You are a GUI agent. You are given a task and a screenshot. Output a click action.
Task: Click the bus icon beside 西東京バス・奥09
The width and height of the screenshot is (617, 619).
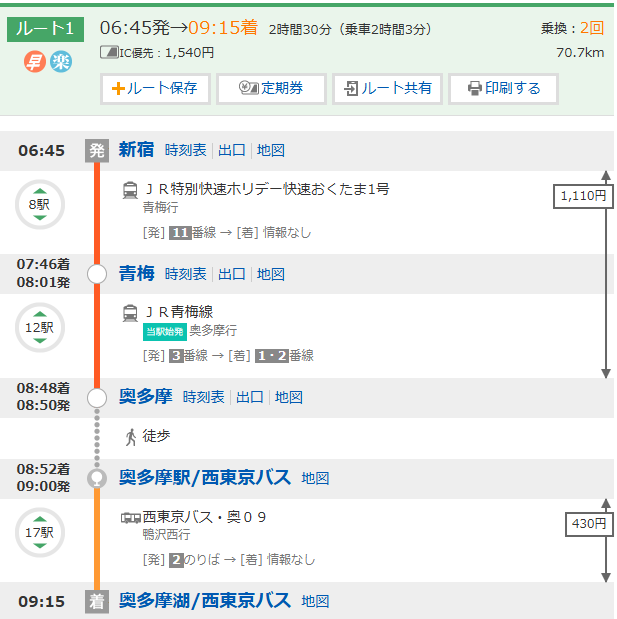pos(131,517)
